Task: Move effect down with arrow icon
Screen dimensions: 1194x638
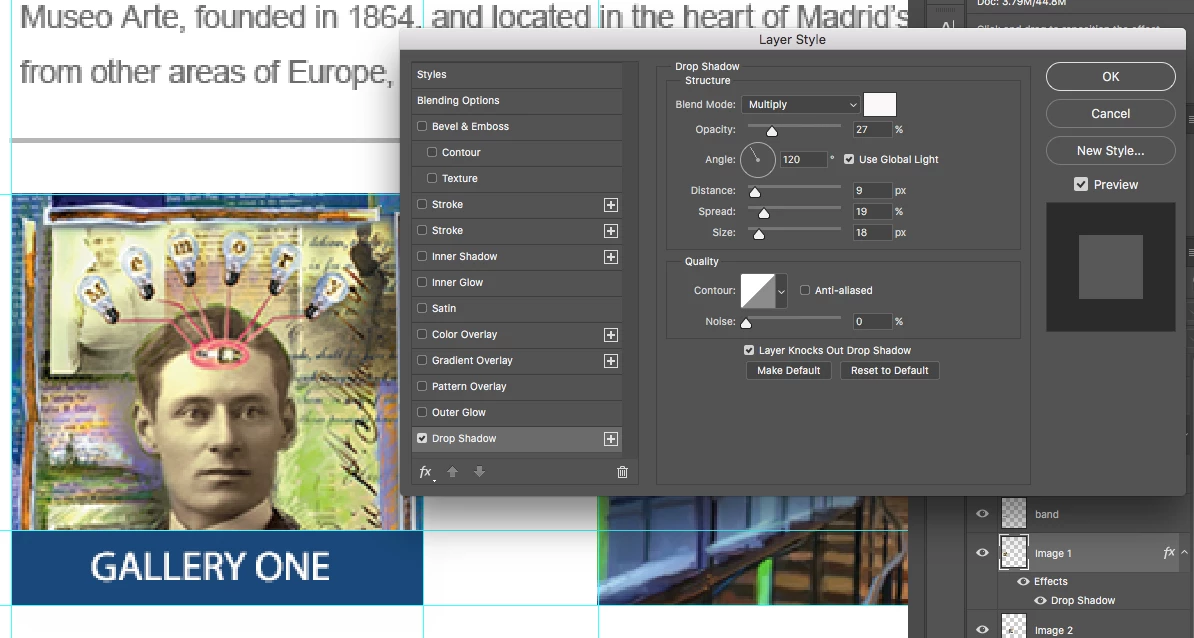Action: 479,472
